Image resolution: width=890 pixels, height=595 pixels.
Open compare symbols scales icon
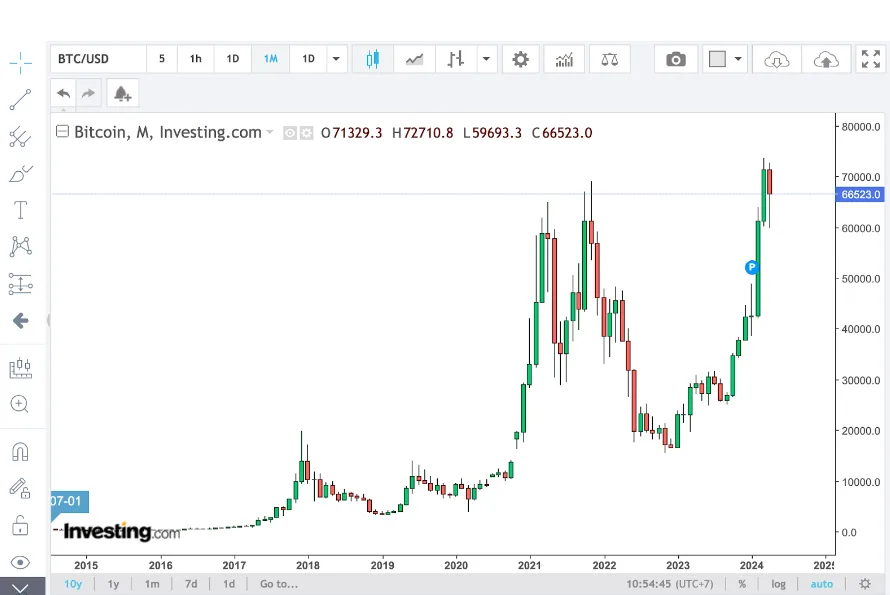click(x=610, y=59)
